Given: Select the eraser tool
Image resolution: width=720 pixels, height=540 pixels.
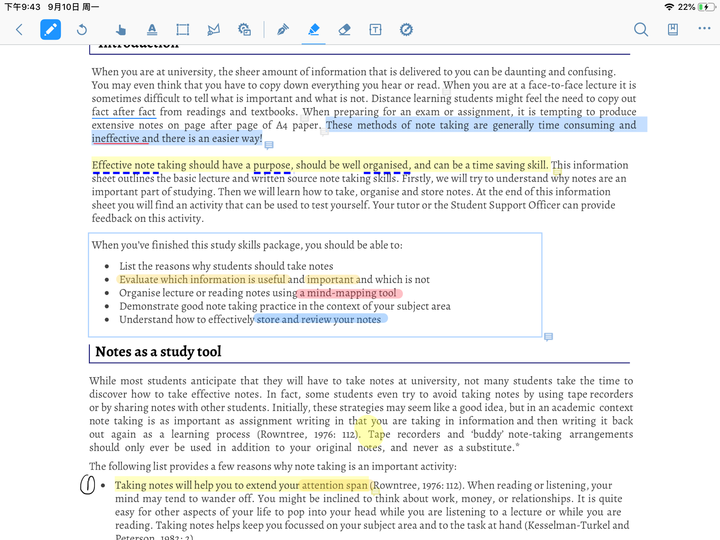Looking at the screenshot, I should coord(344,30).
